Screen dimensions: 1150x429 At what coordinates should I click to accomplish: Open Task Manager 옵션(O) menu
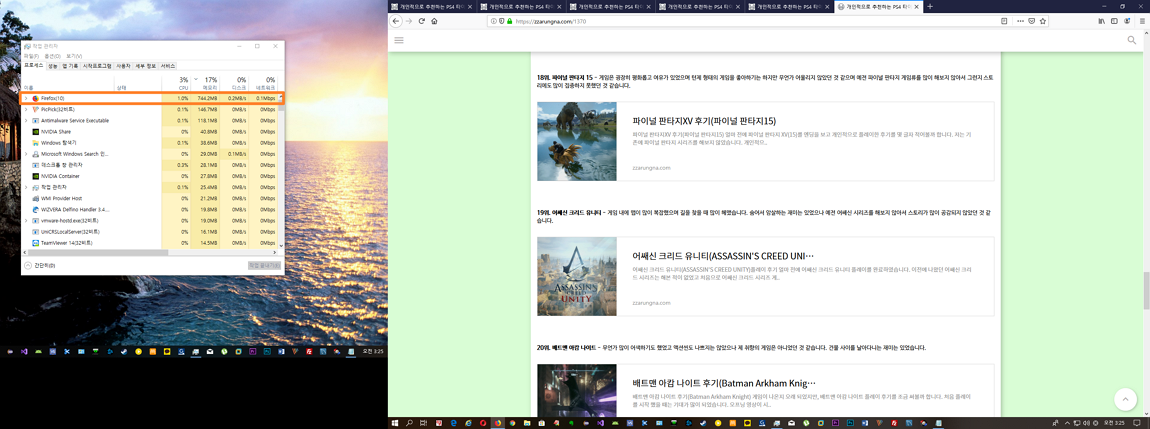tap(52, 56)
